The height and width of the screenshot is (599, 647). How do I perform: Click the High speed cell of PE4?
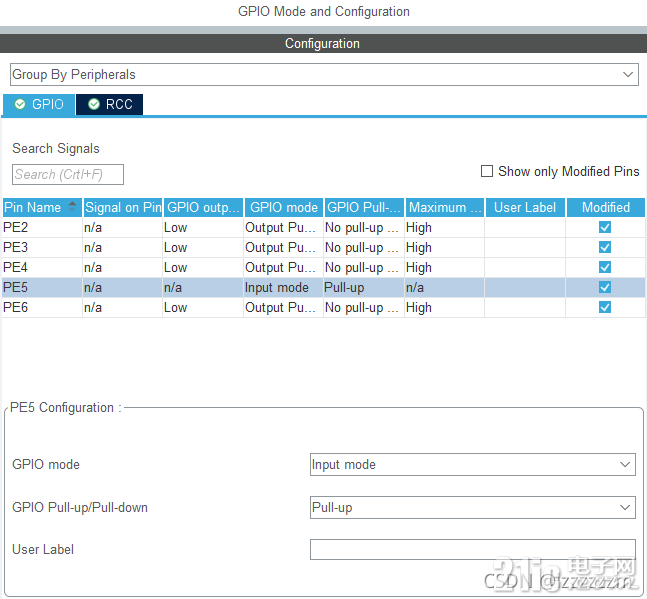click(444, 267)
